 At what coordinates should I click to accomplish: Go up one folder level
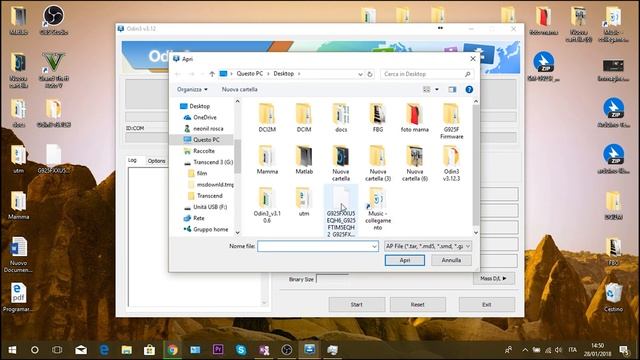[212, 74]
